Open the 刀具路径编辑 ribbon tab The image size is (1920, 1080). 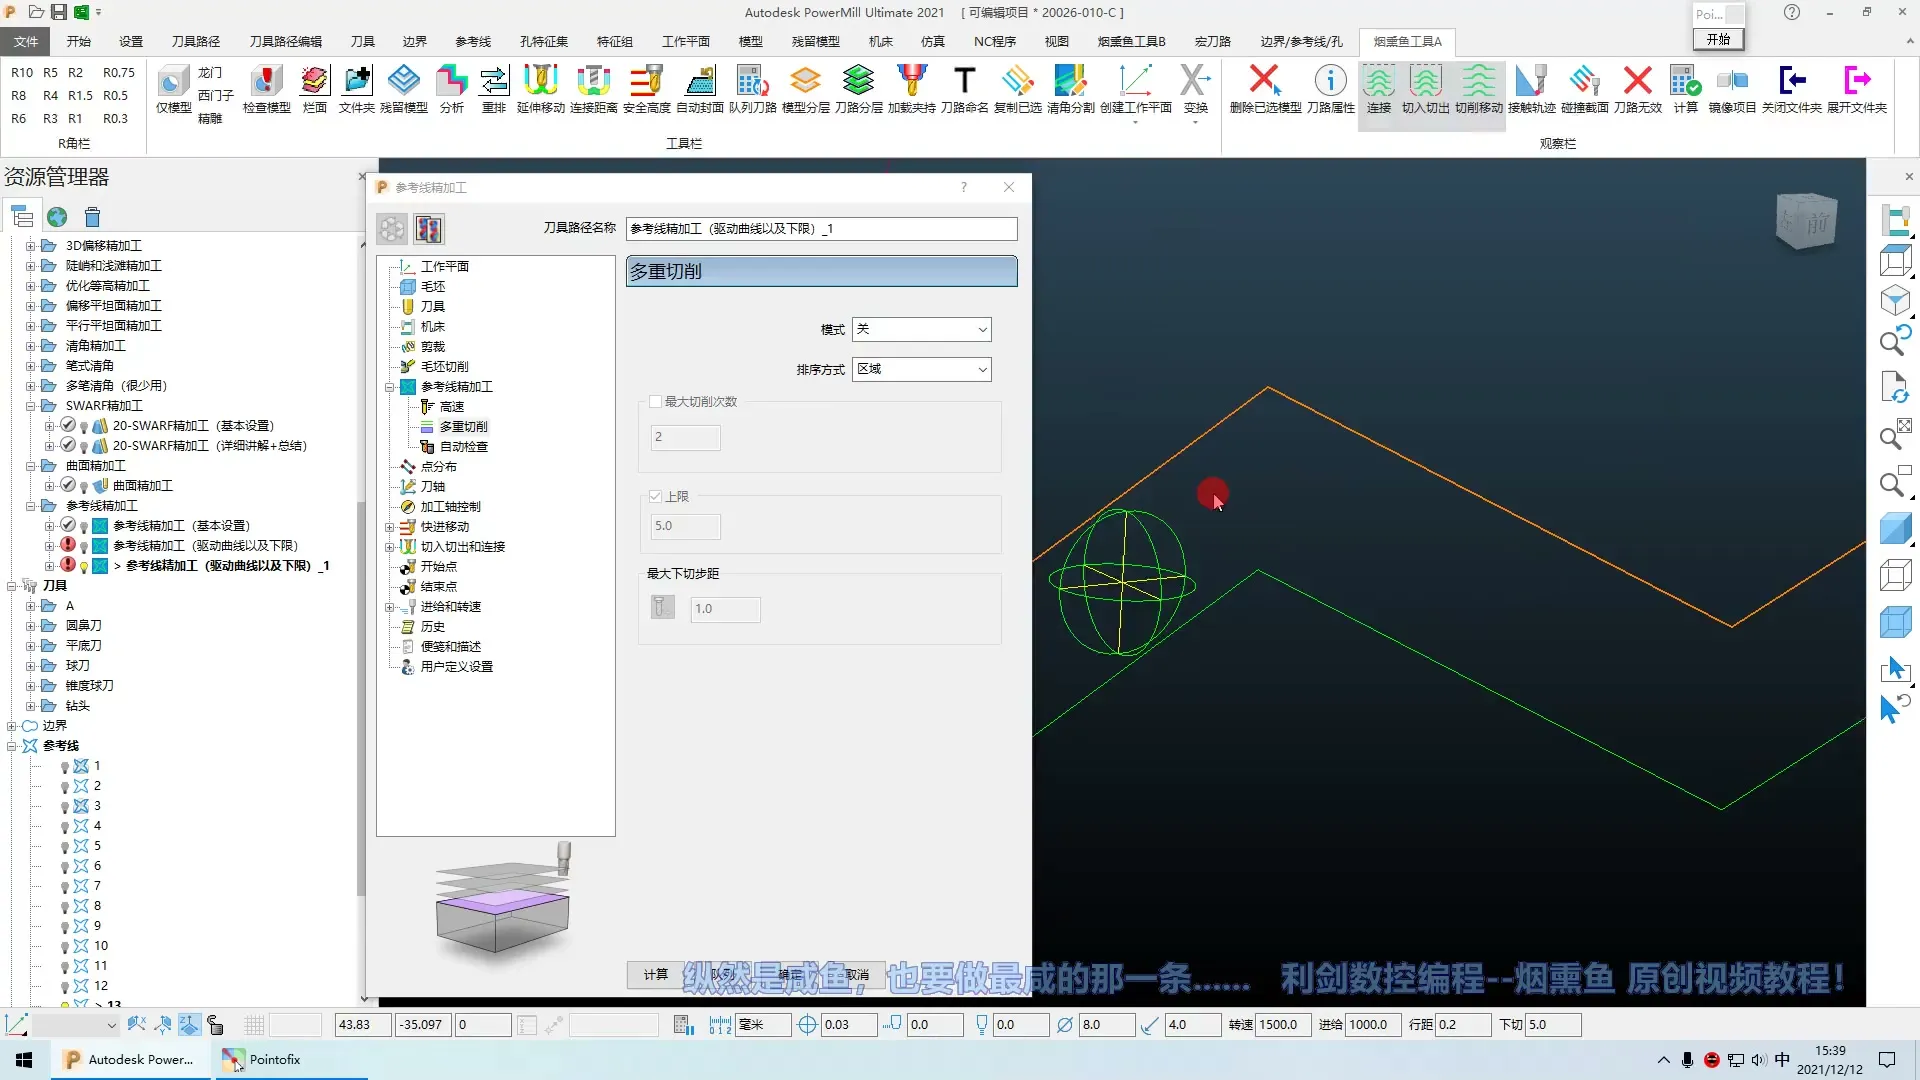click(285, 41)
